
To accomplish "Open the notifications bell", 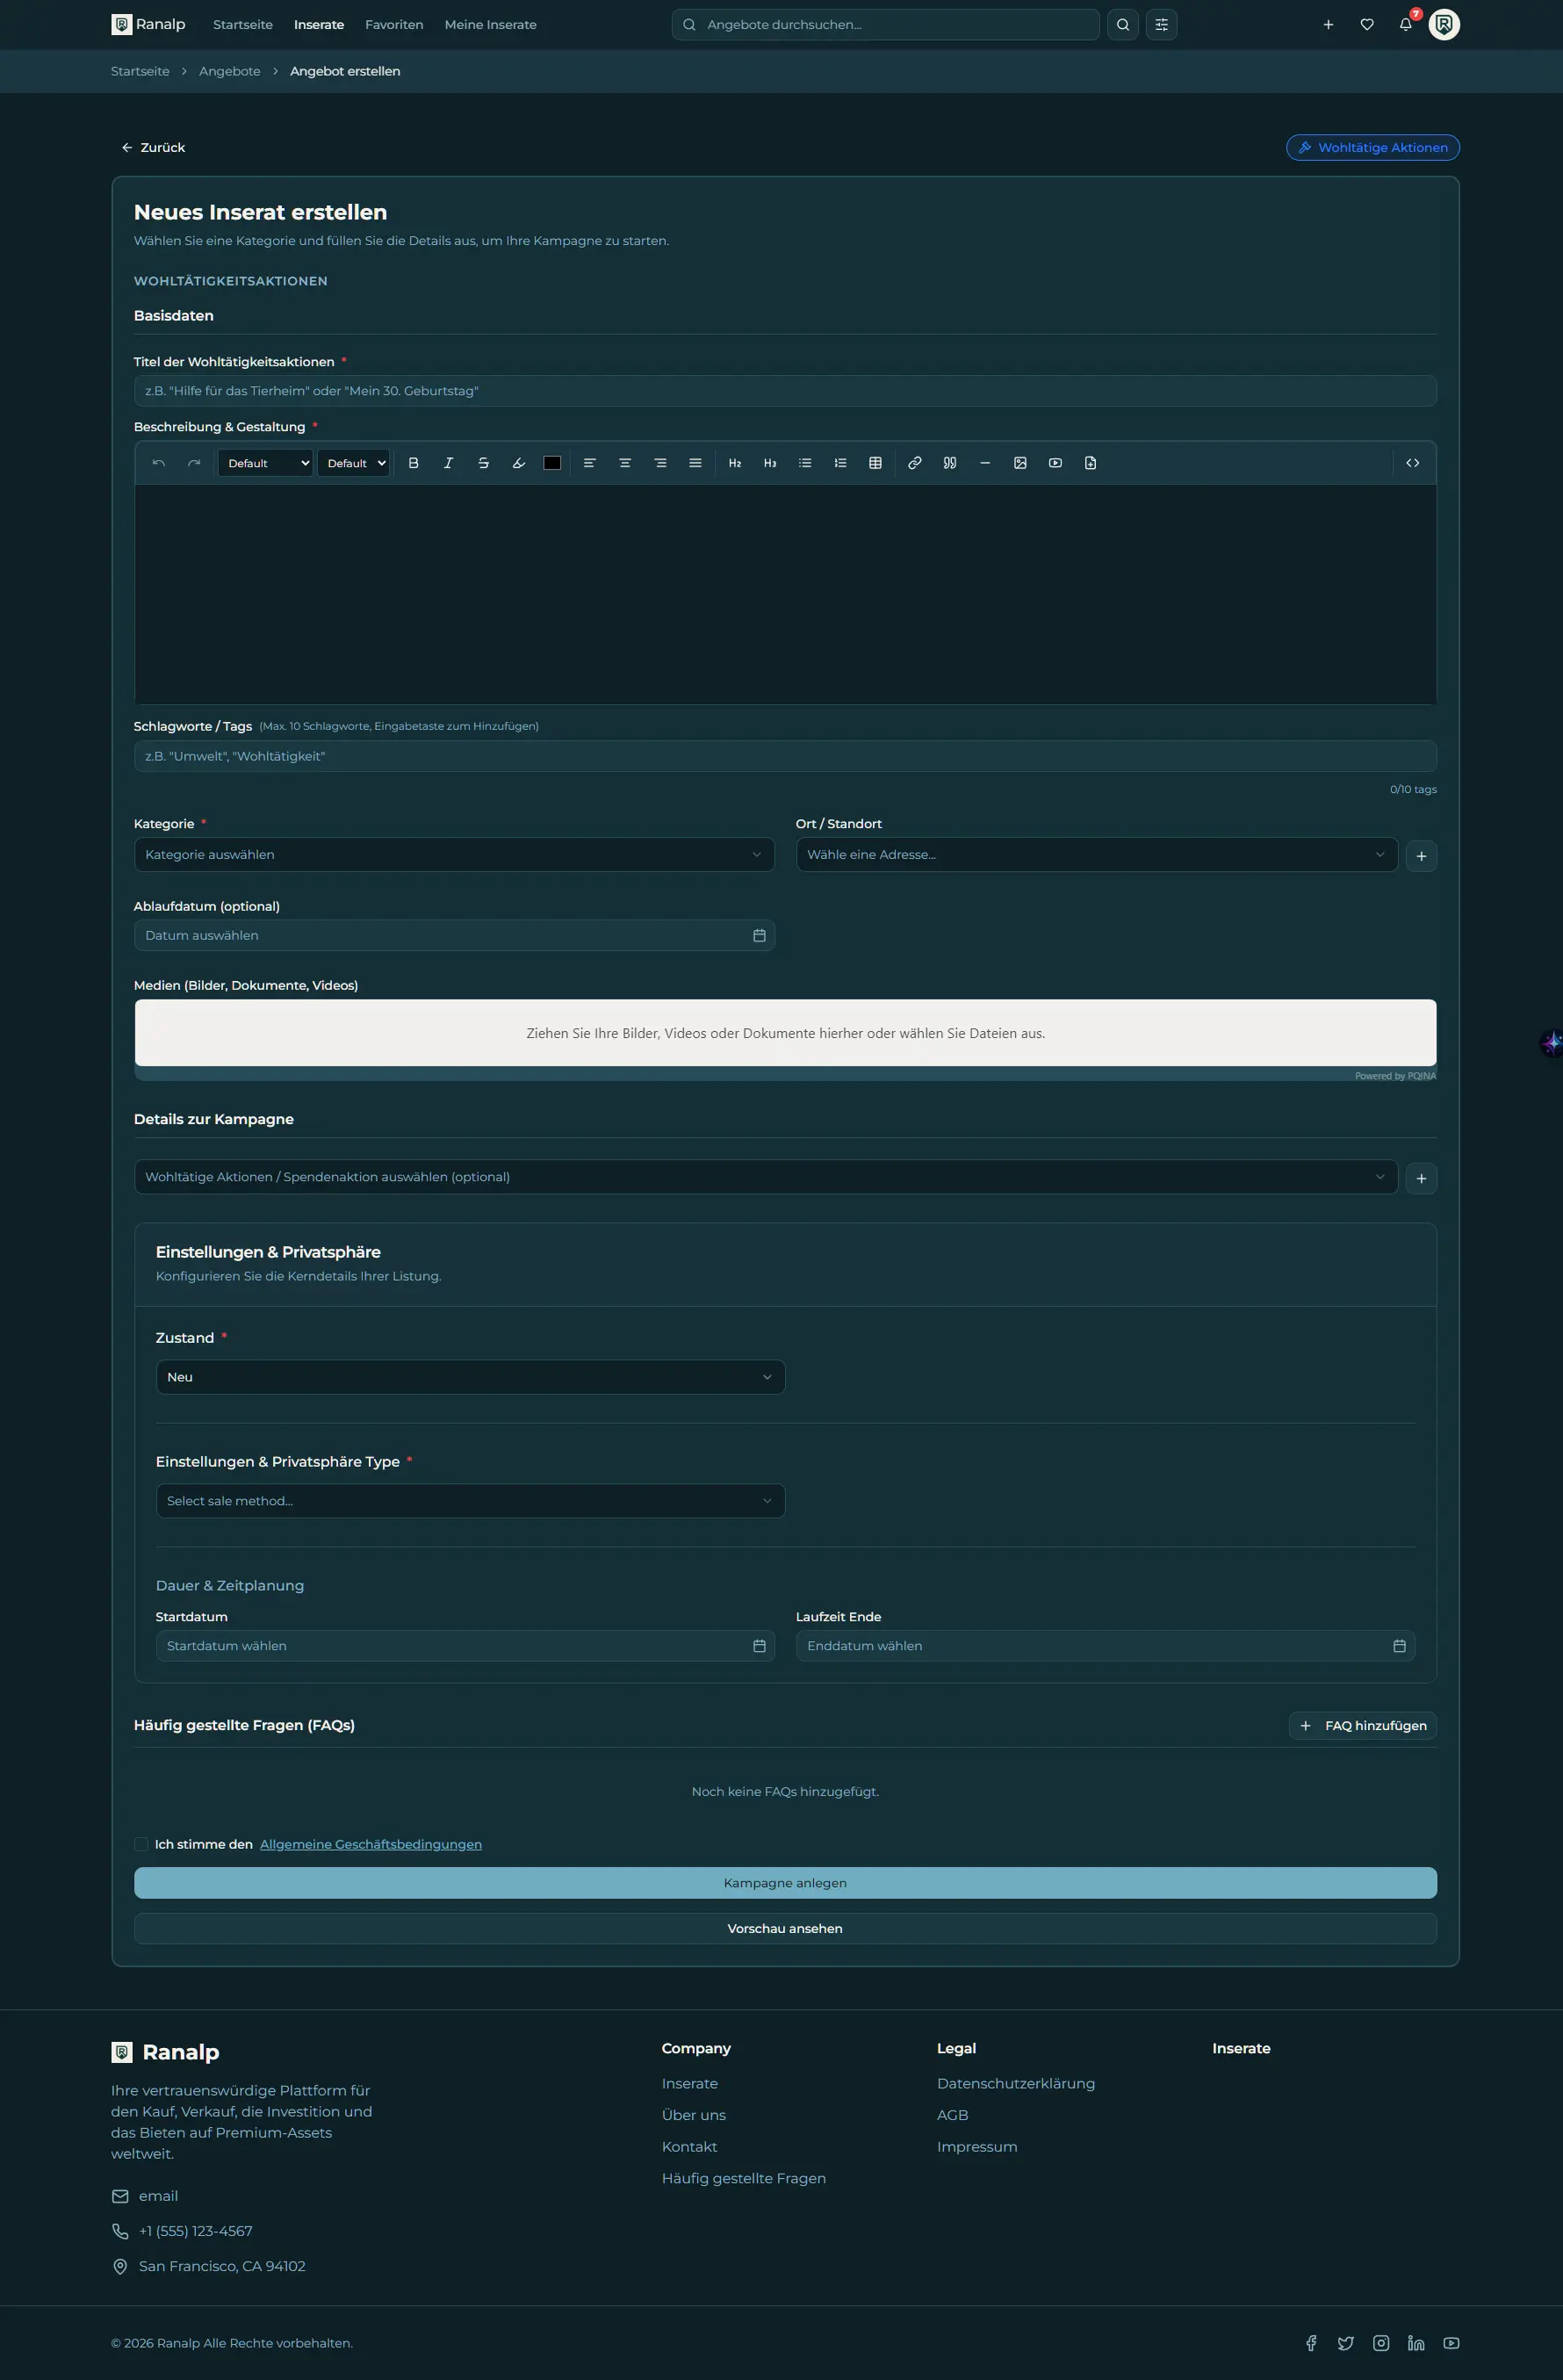I will (1405, 25).
